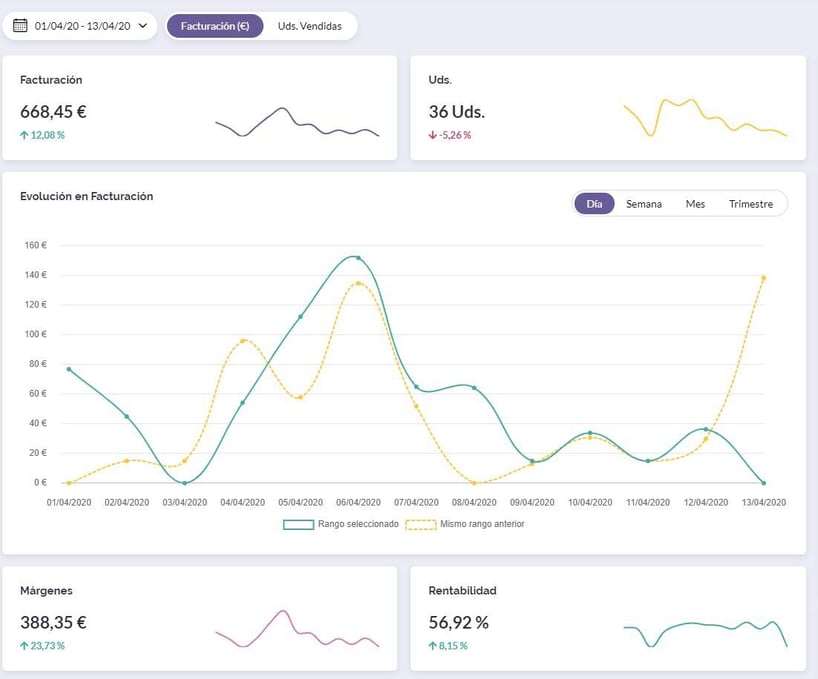Select the Día period tab
Screen dimensions: 818x679
(x=594, y=204)
